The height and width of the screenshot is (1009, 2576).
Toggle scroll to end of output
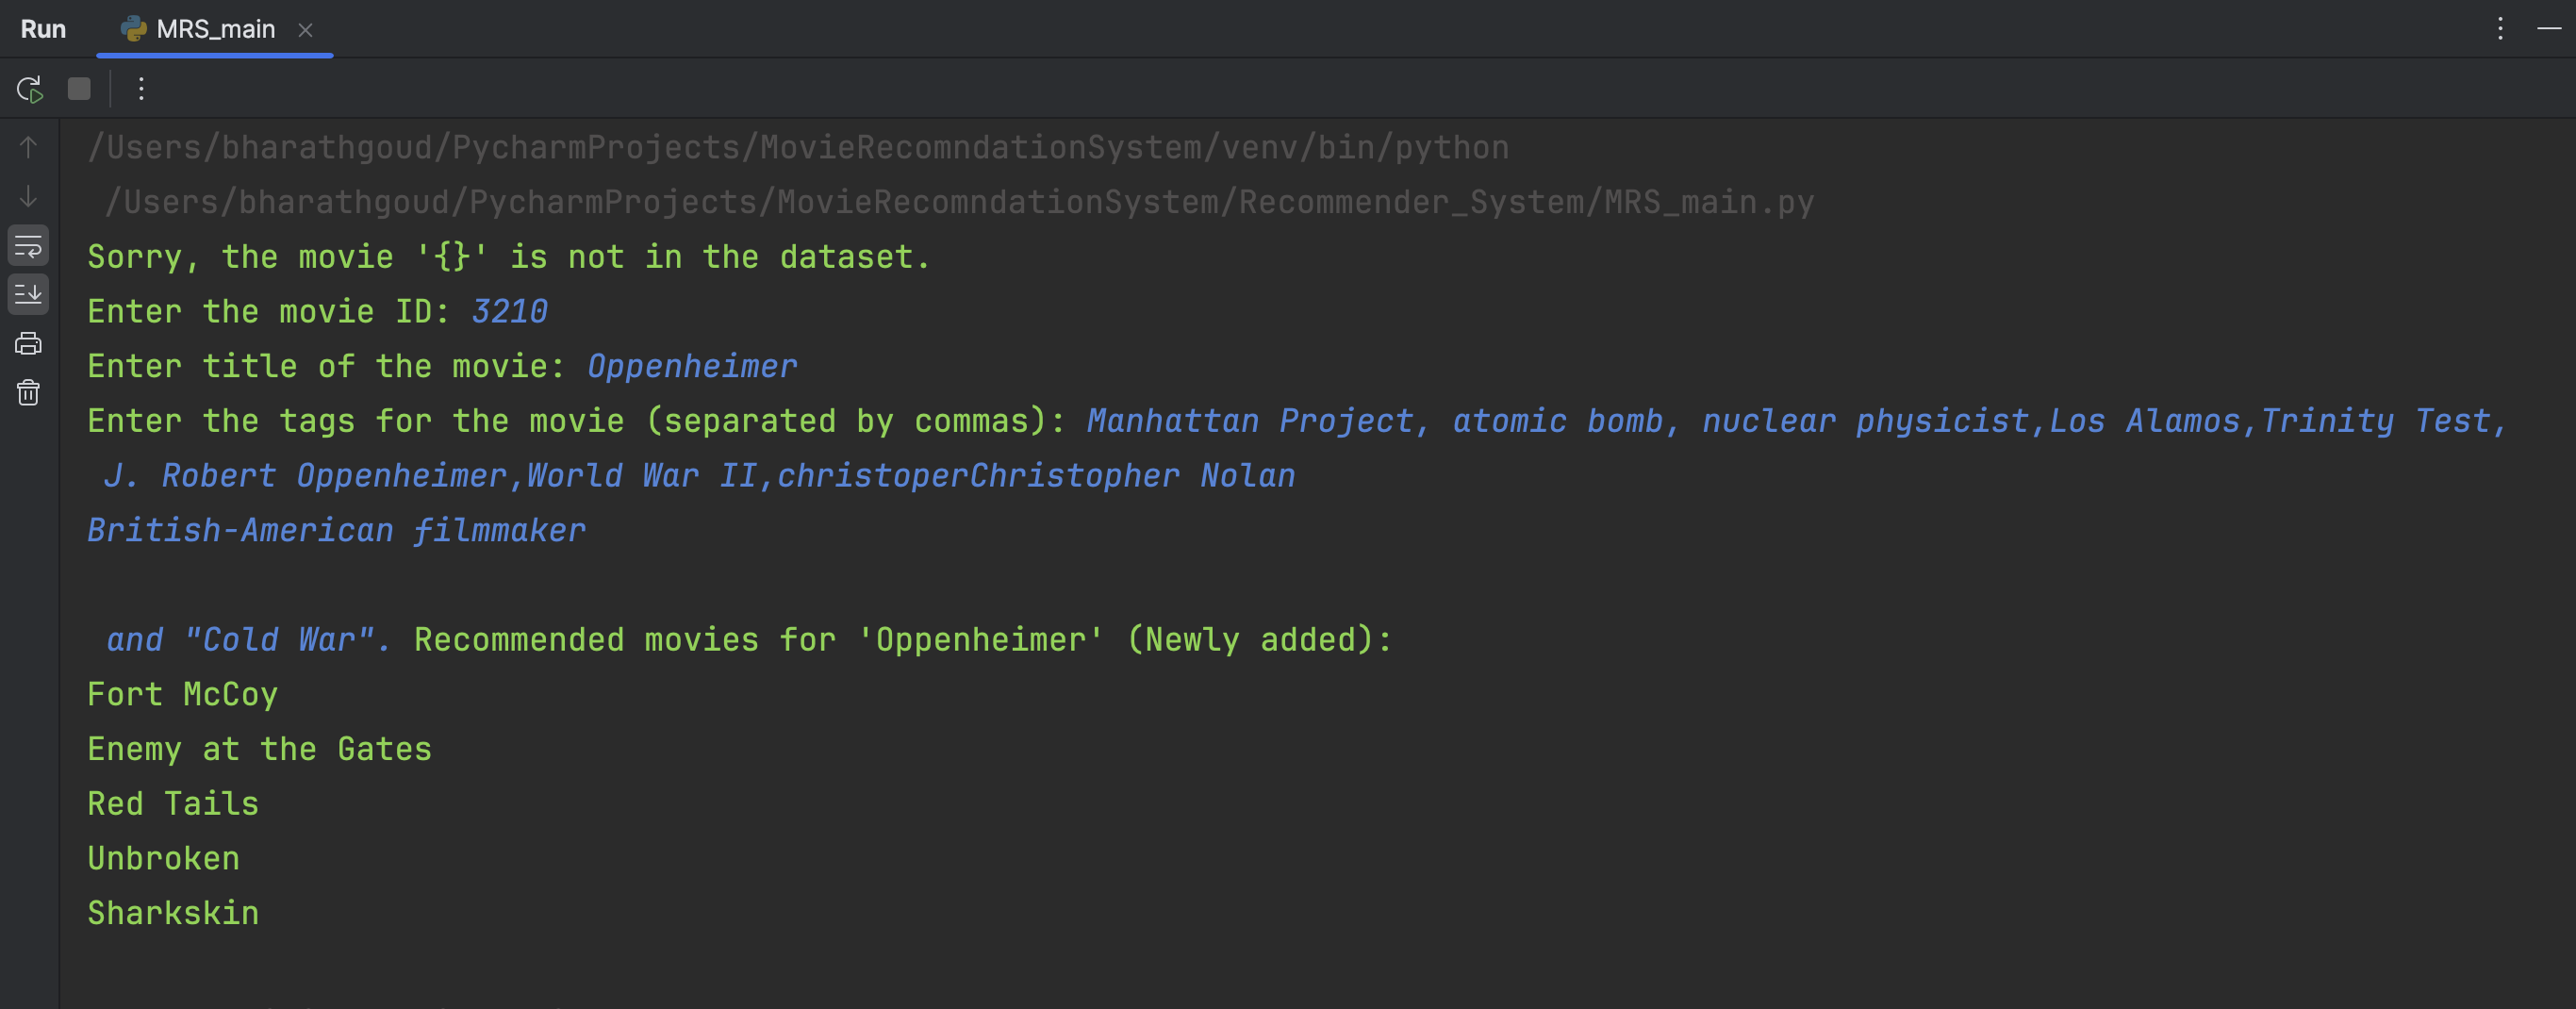coord(28,295)
